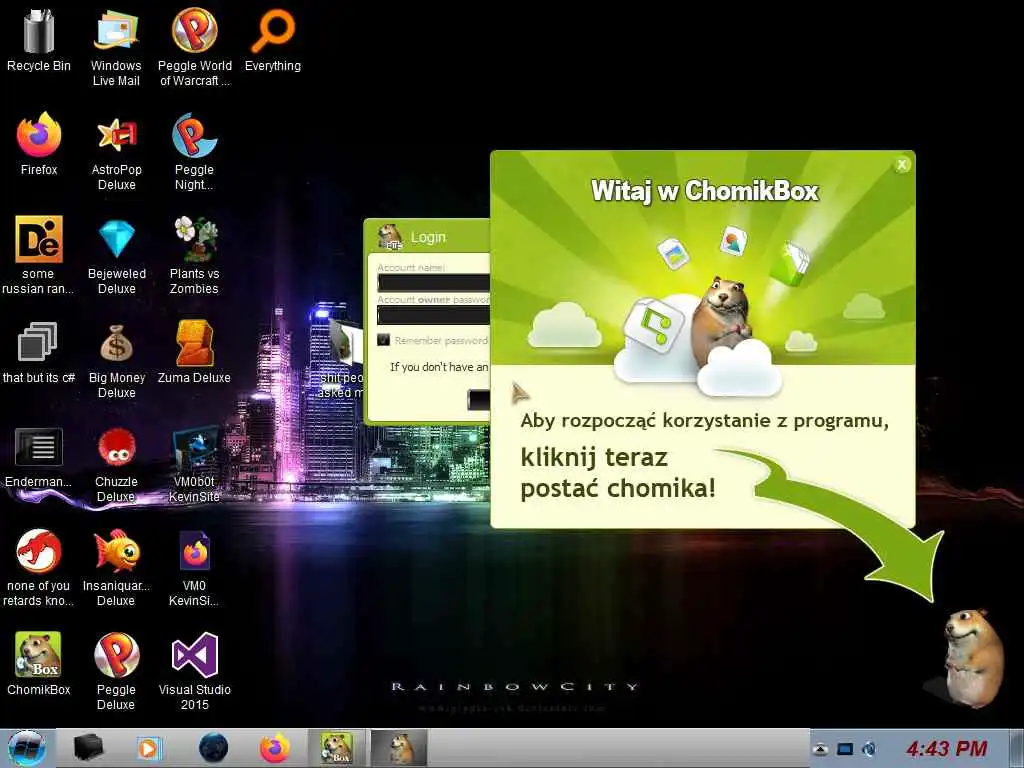The image size is (1024, 768).
Task: Launch Bejeweled Deluxe from desktop
Action: [x=116, y=240]
